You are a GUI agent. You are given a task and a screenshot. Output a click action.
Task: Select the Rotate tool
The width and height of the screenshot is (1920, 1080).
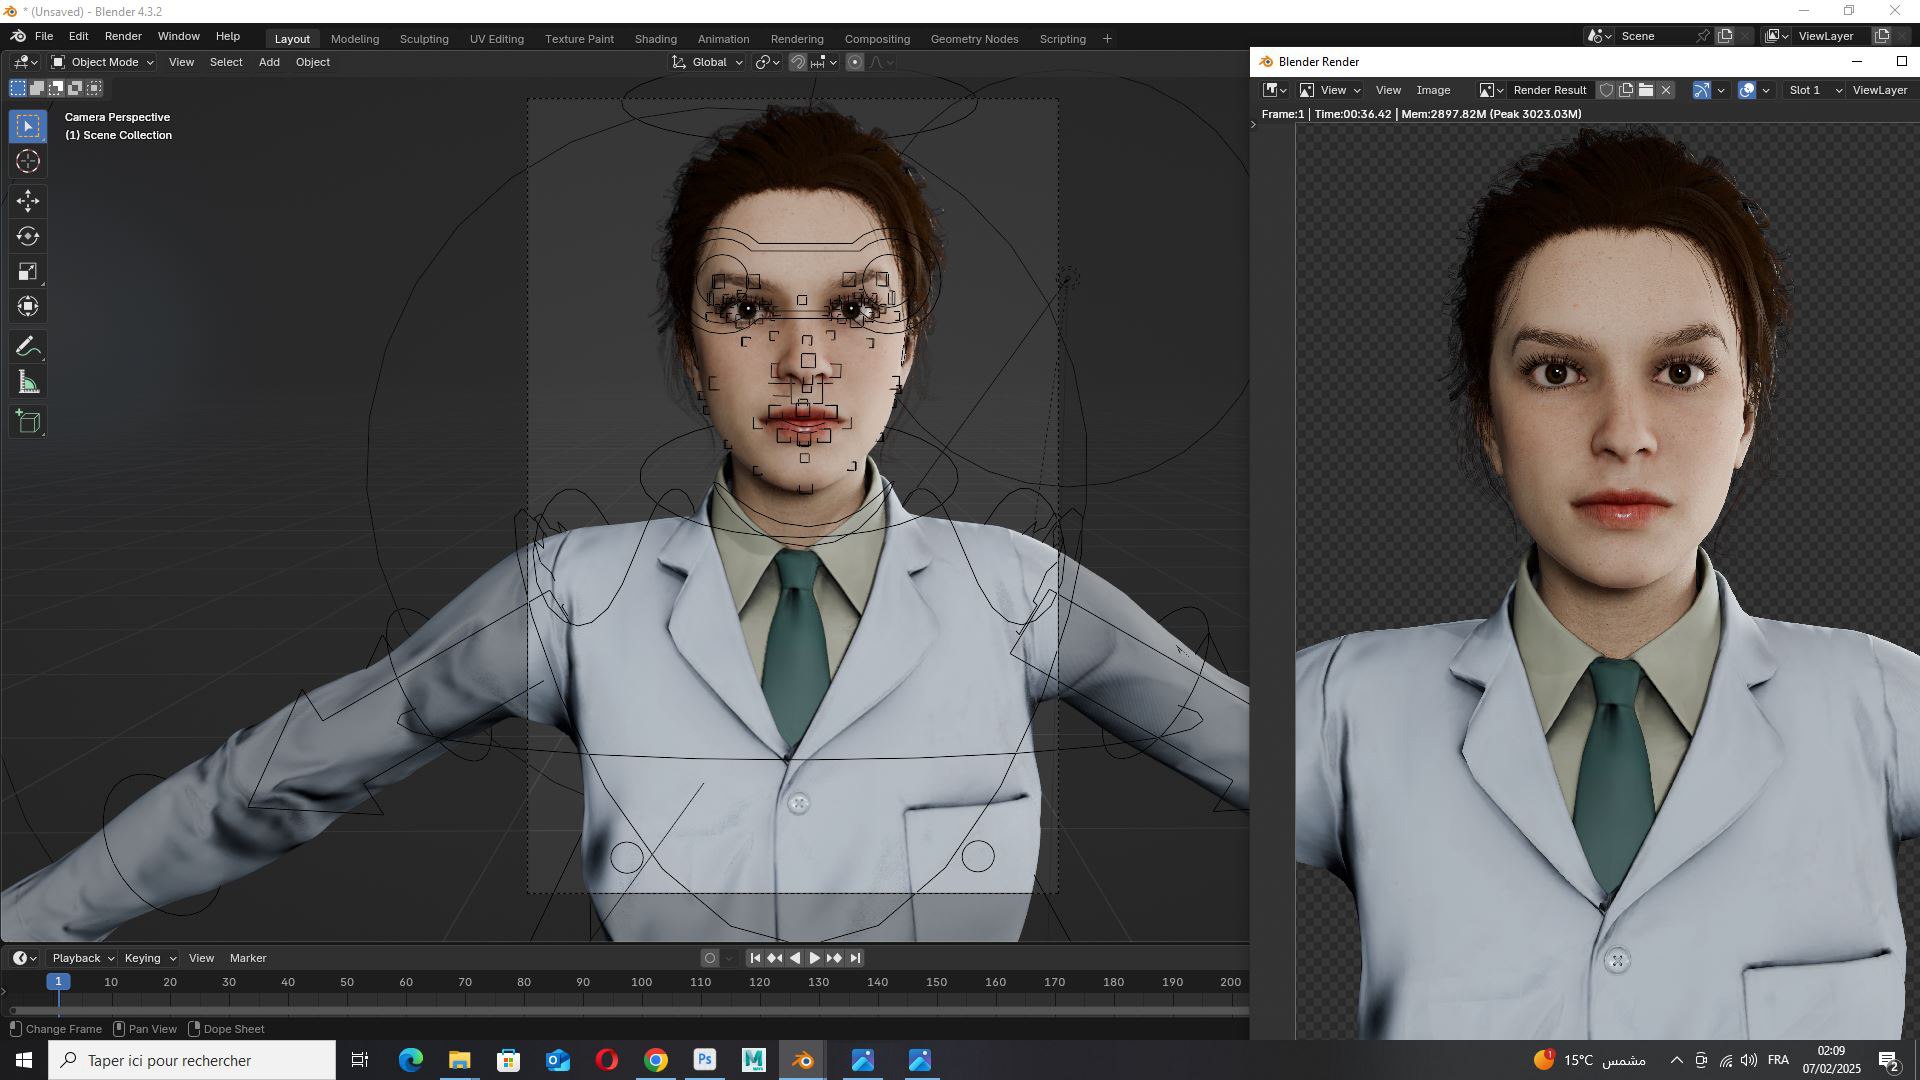click(28, 236)
